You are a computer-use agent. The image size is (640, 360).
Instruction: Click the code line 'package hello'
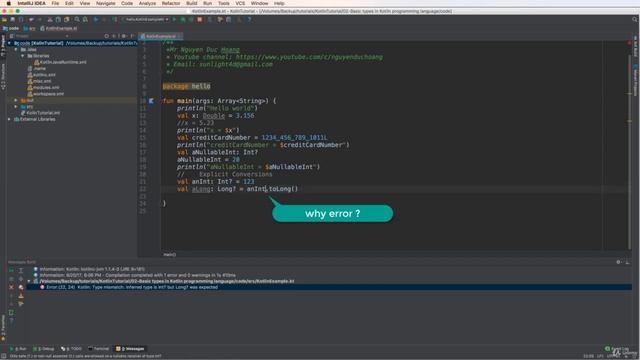[187, 86]
